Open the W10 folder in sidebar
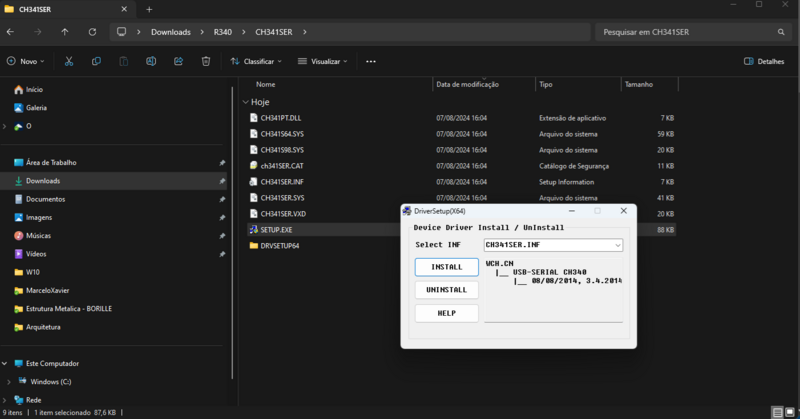 pos(33,272)
